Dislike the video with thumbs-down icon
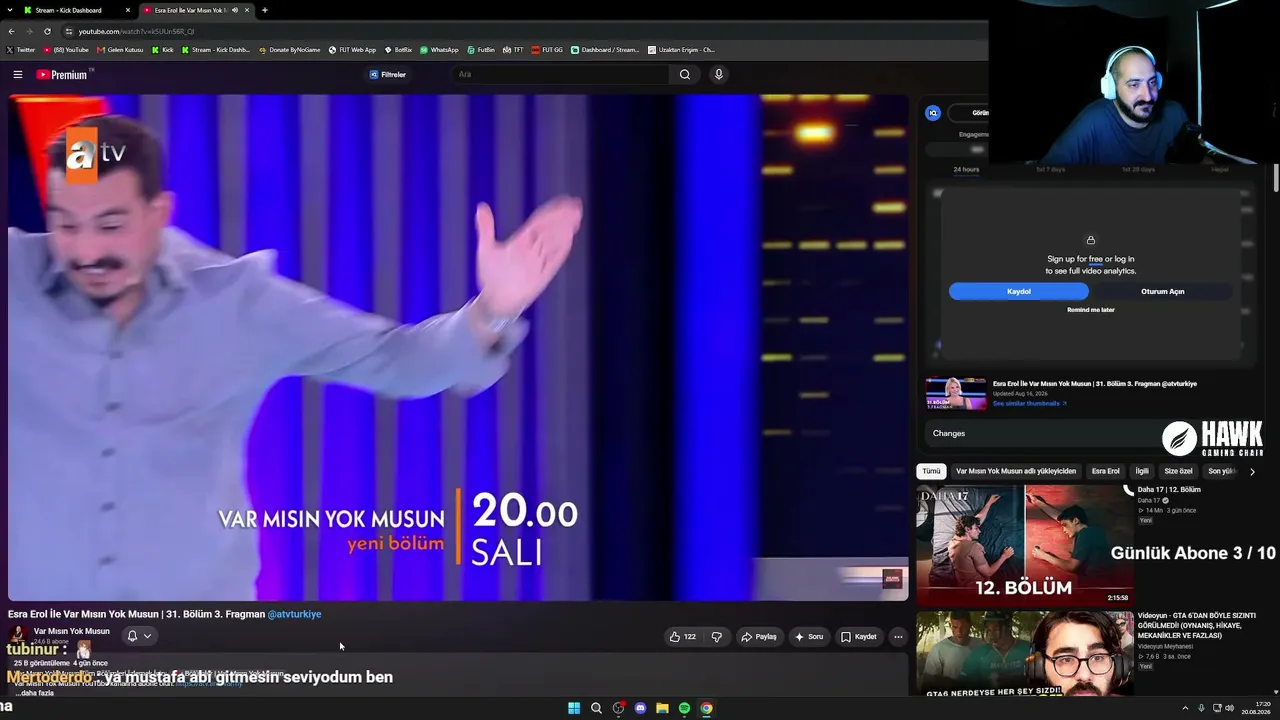This screenshot has height=720, width=1280. point(717,636)
